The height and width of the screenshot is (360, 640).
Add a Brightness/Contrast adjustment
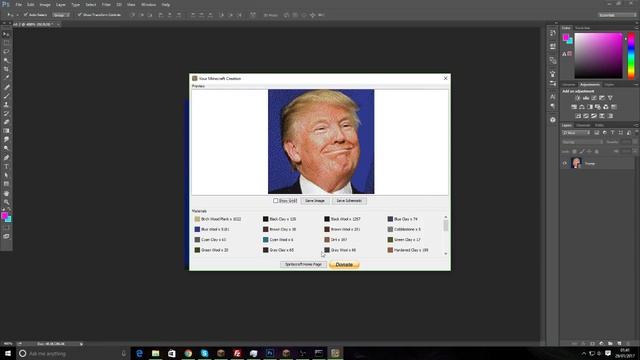click(x=578, y=98)
